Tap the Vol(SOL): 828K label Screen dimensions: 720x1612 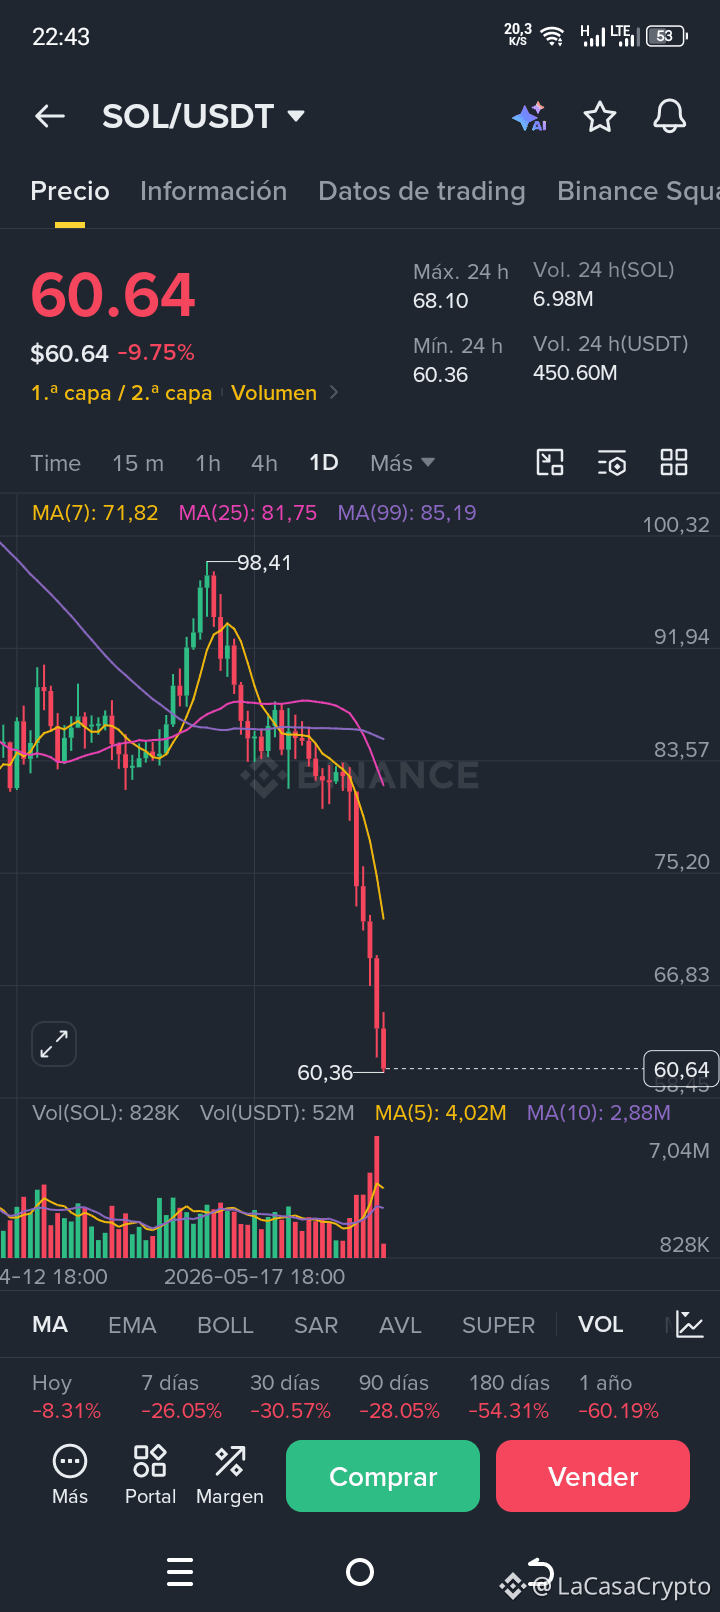pos(106,1113)
